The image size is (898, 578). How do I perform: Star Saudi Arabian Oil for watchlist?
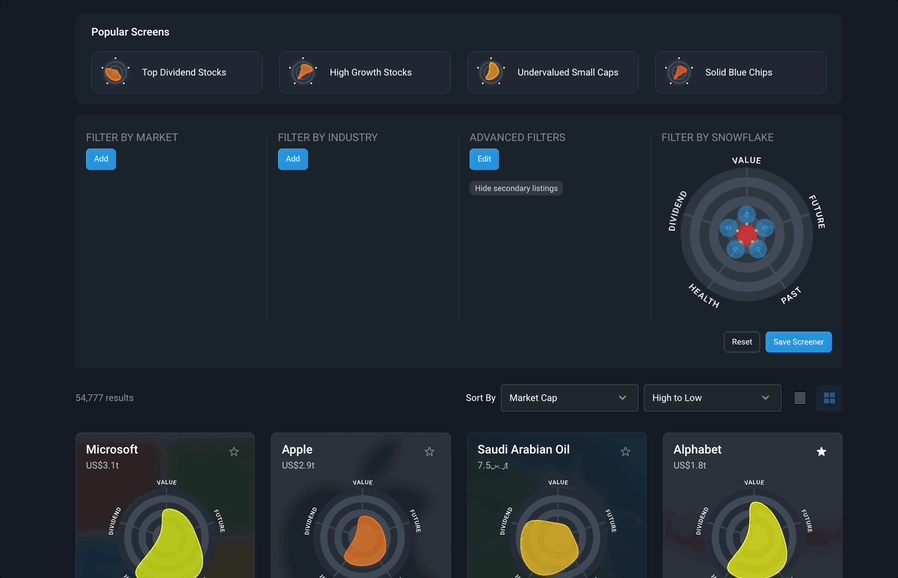(625, 452)
